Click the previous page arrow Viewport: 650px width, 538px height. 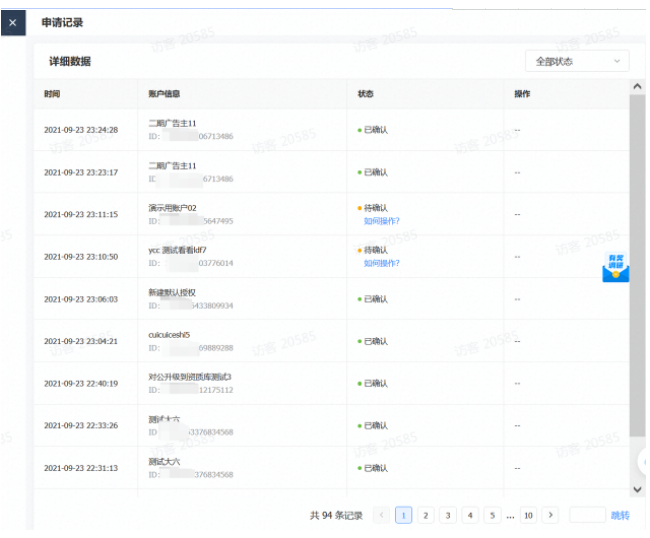pos(381,515)
